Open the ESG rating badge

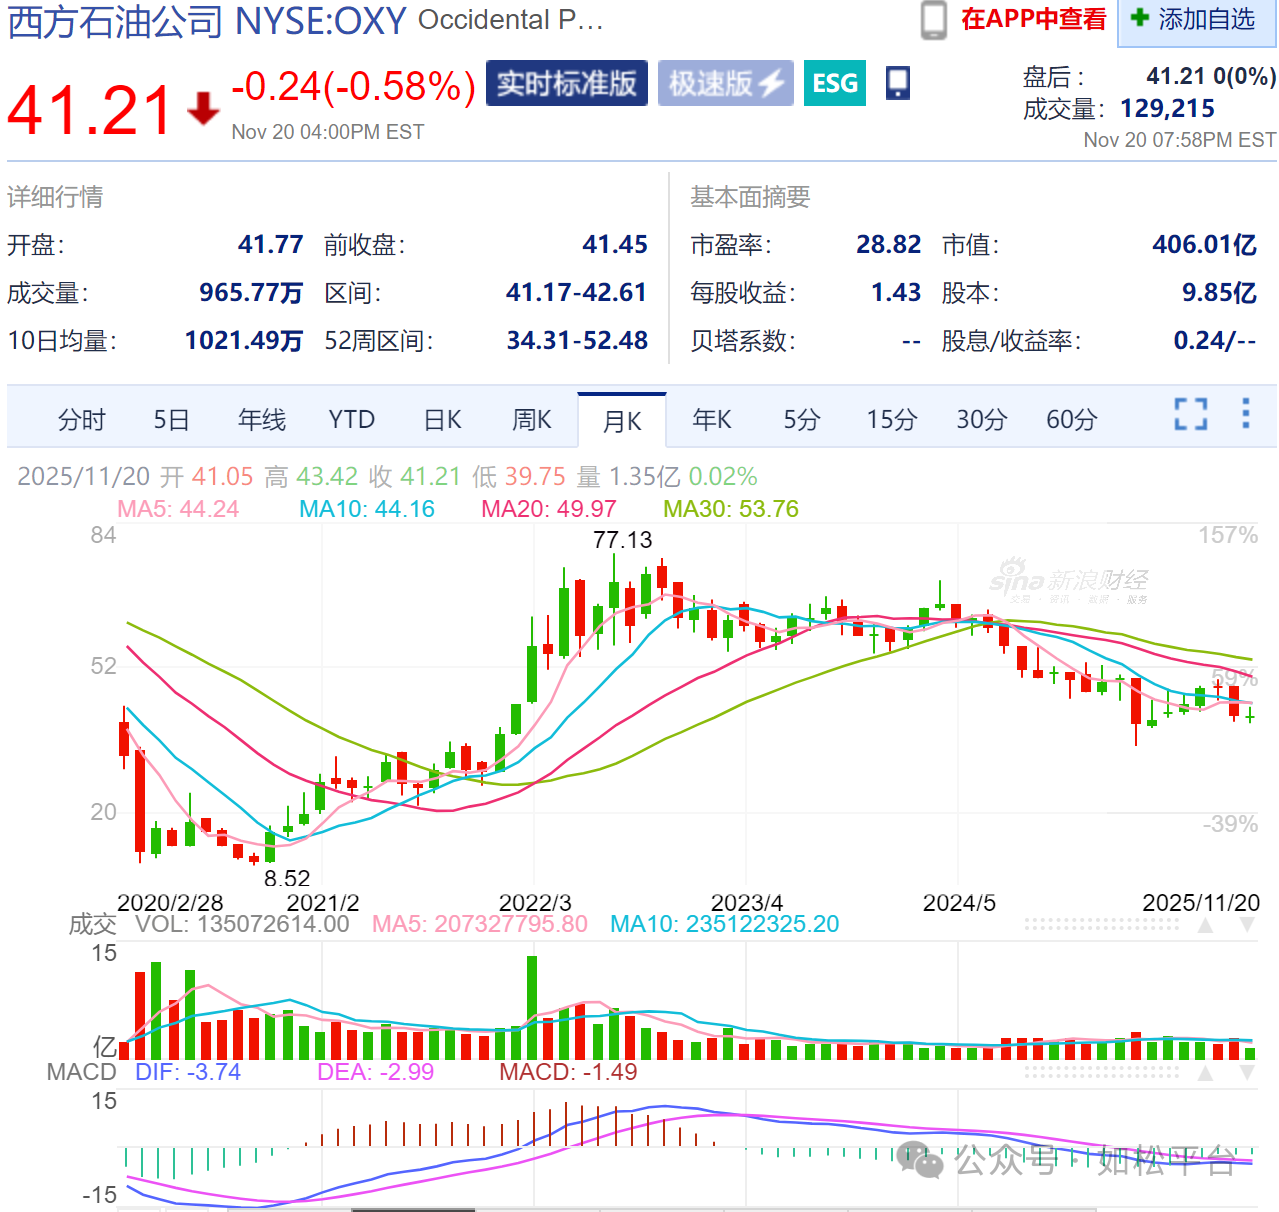tap(834, 83)
